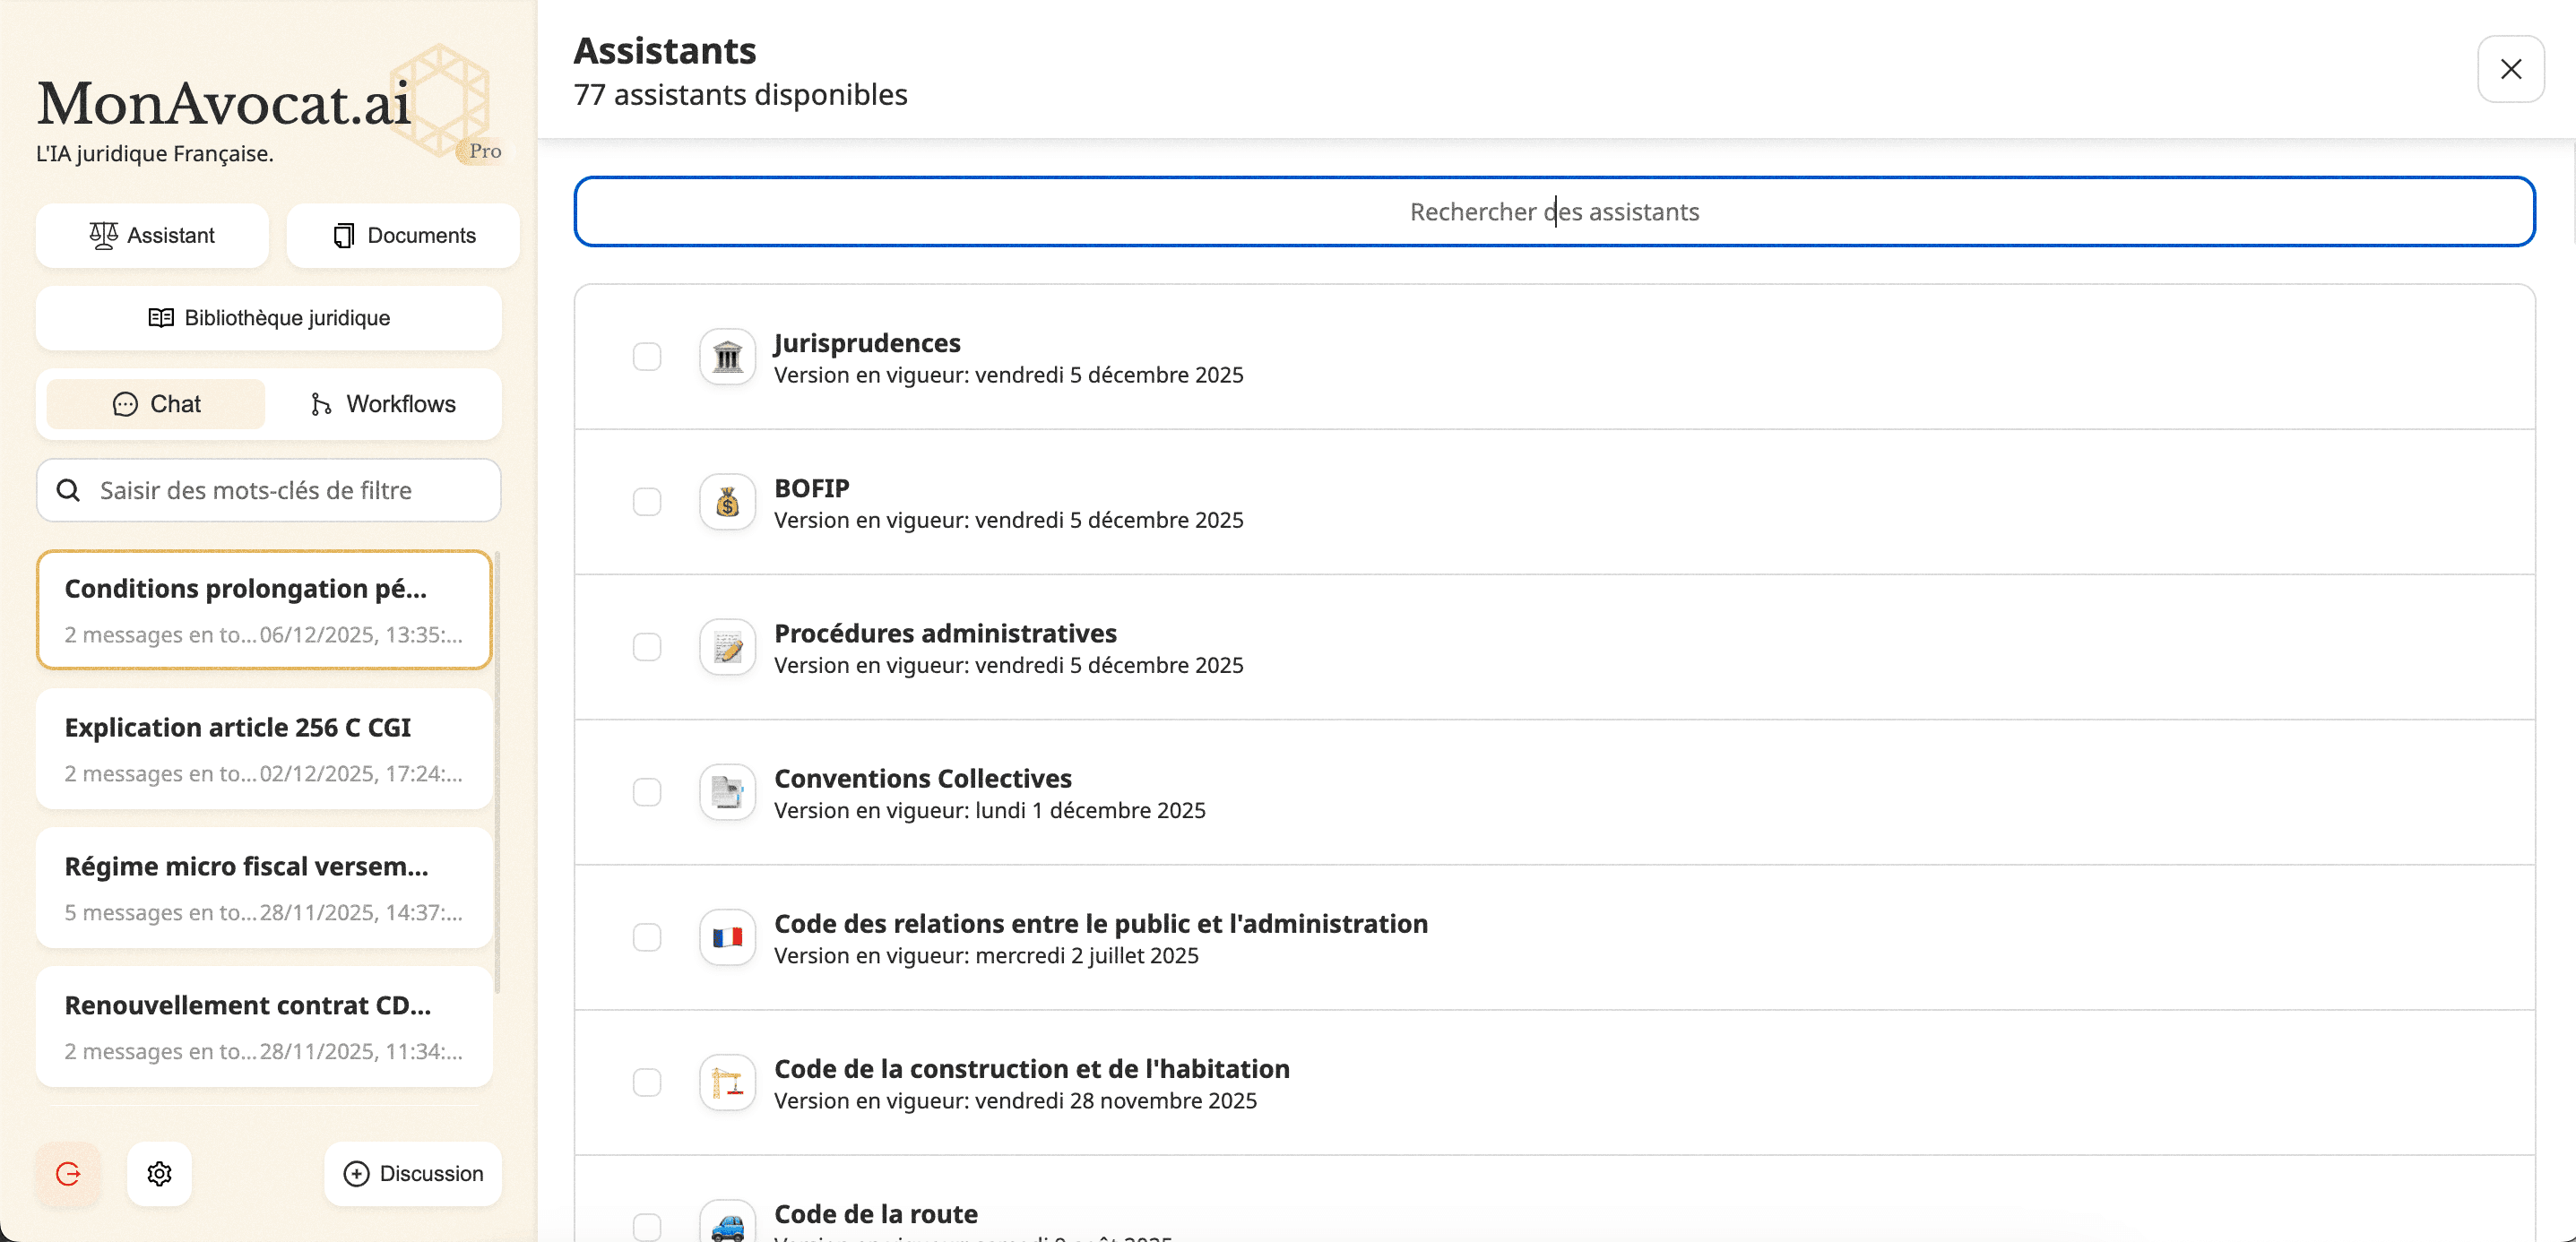Click the Jurisprudences courthouse icon
This screenshot has width=2576, height=1242.
[x=727, y=357]
